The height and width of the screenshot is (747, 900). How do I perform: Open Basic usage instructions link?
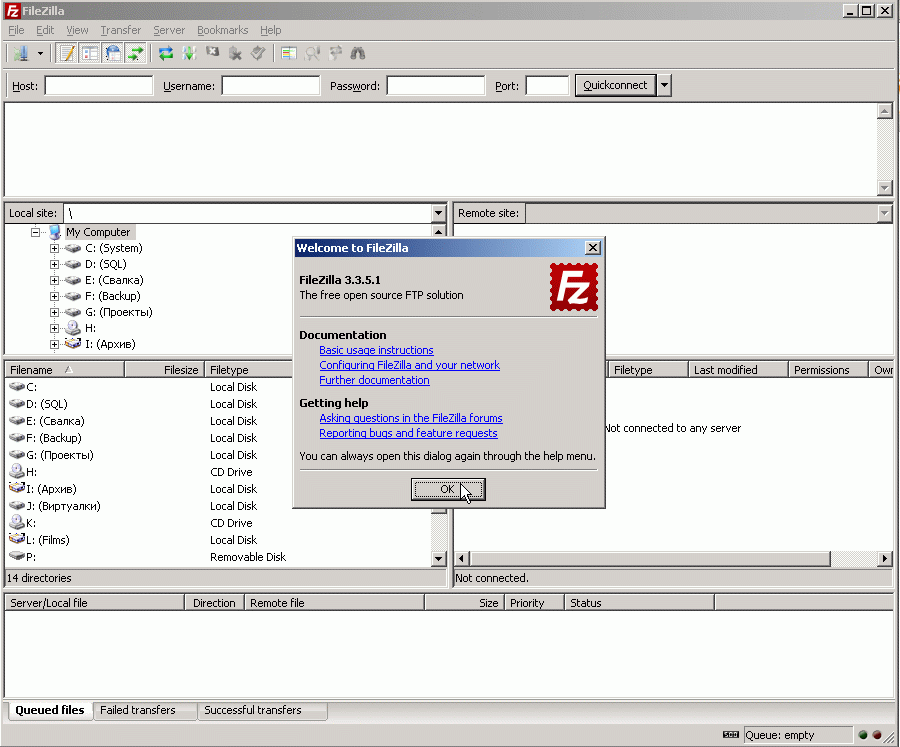[376, 350]
